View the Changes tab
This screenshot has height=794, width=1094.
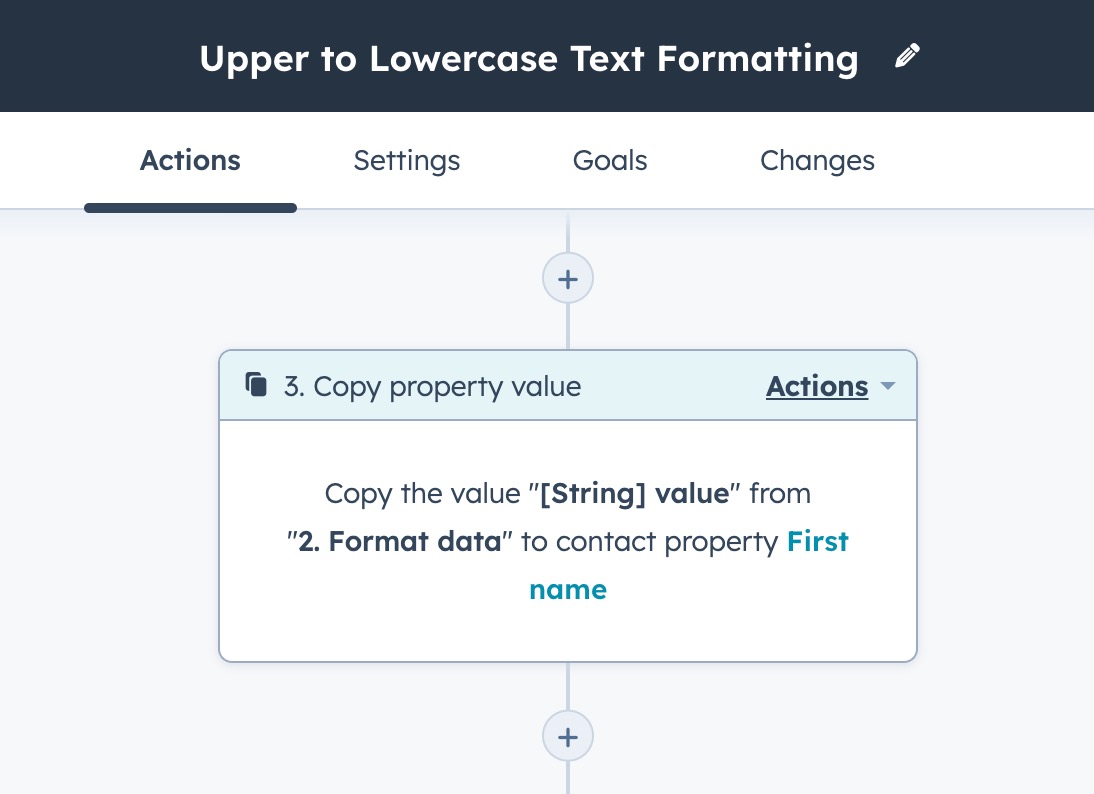click(817, 161)
